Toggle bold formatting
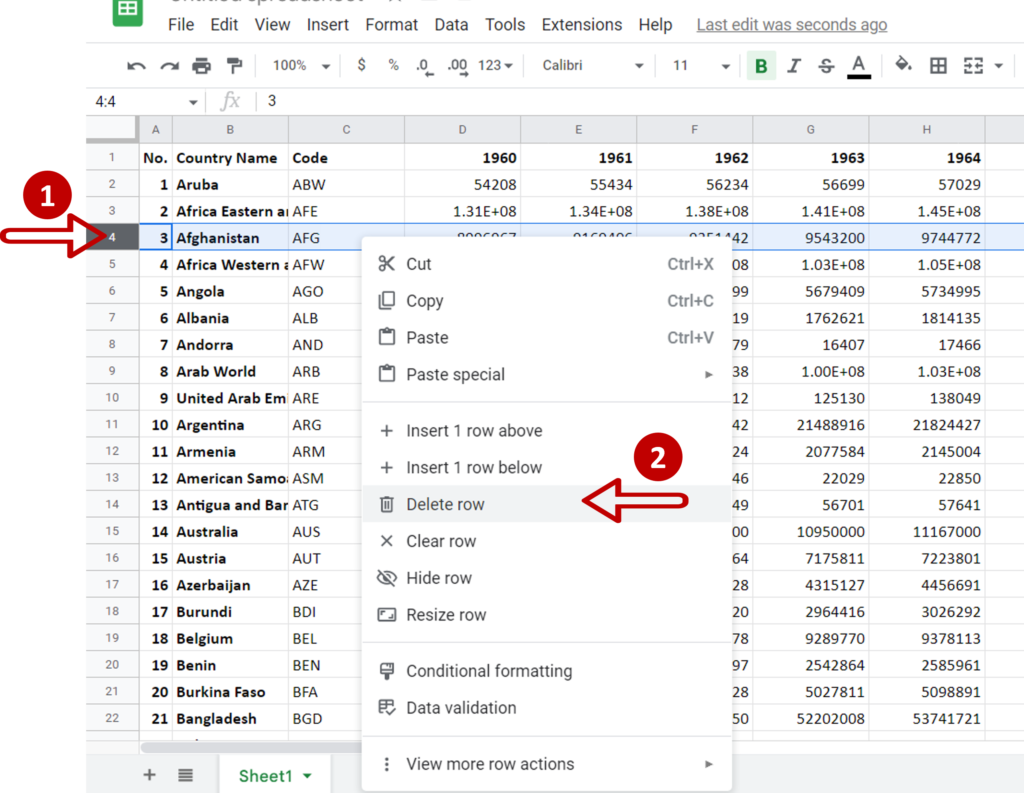Image resolution: width=1024 pixels, height=793 pixels. coord(760,65)
